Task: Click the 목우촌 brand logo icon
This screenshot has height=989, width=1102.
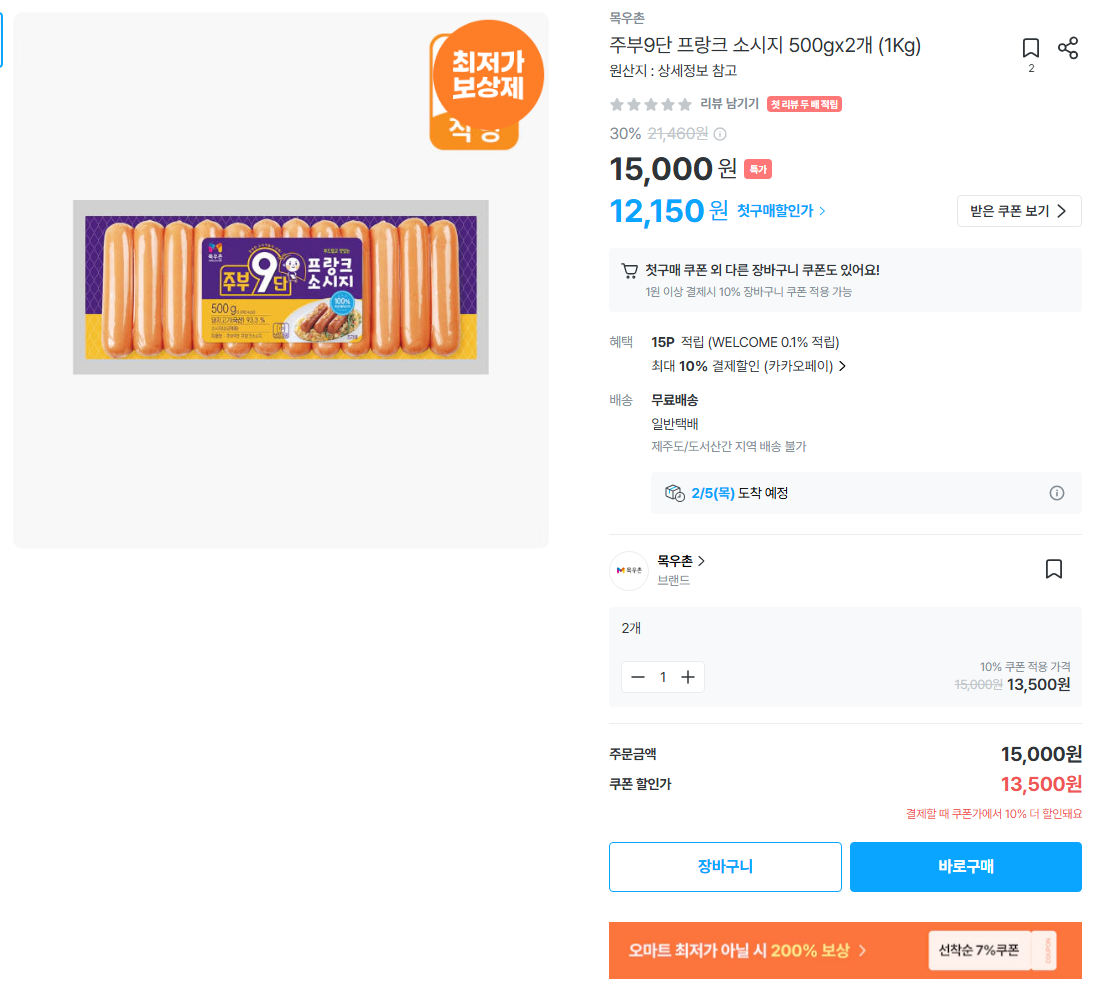Action: coord(629,570)
